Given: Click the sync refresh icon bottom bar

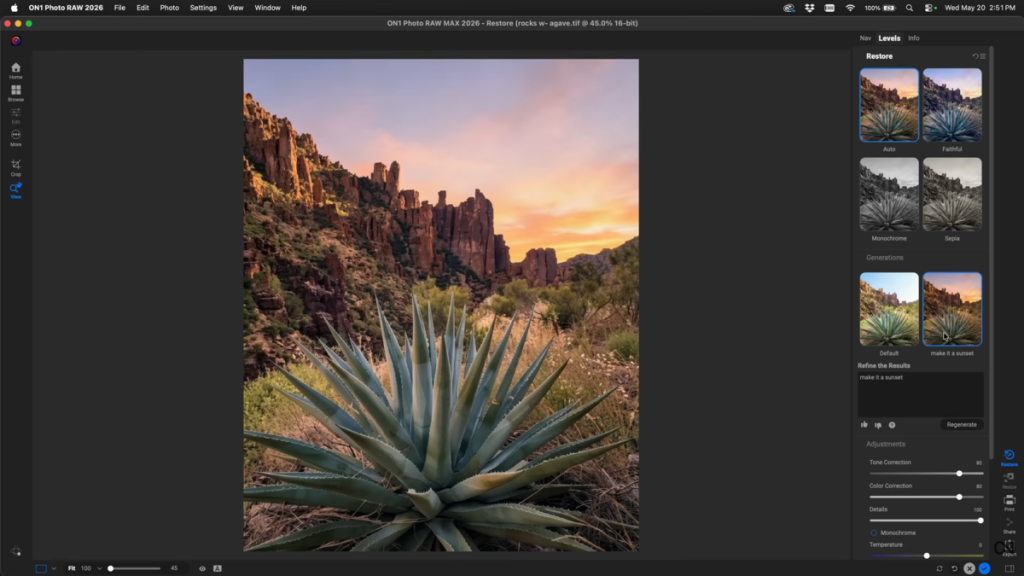Looking at the screenshot, I should pyautogui.click(x=939, y=569).
